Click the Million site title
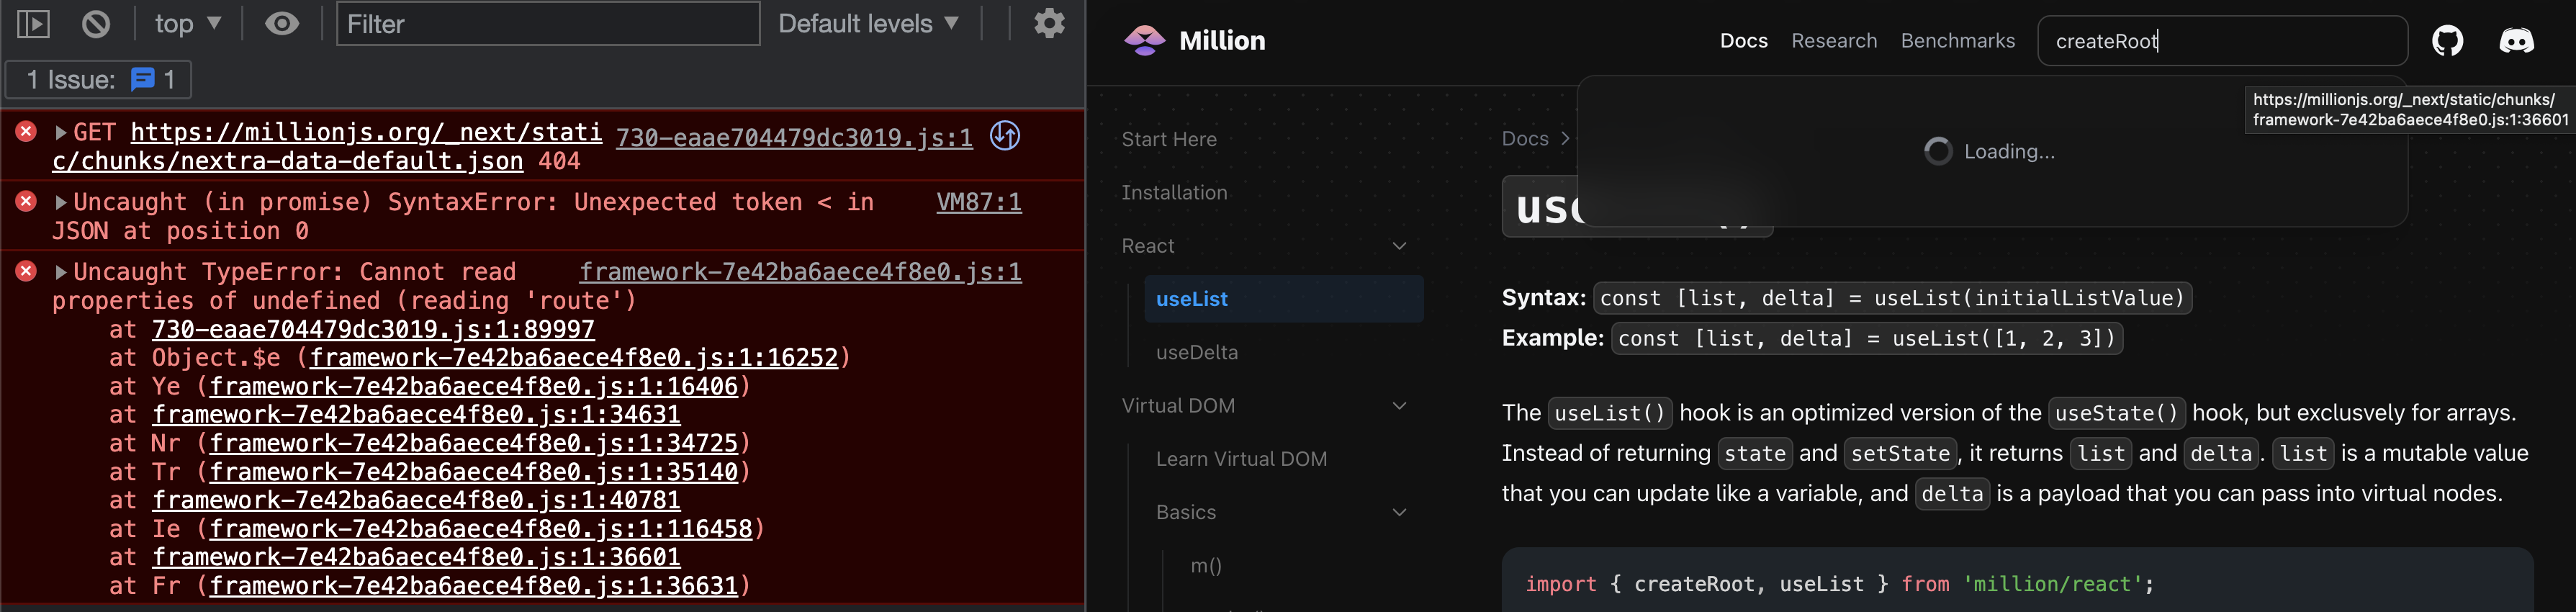Viewport: 2576px width, 612px height. click(x=1222, y=41)
